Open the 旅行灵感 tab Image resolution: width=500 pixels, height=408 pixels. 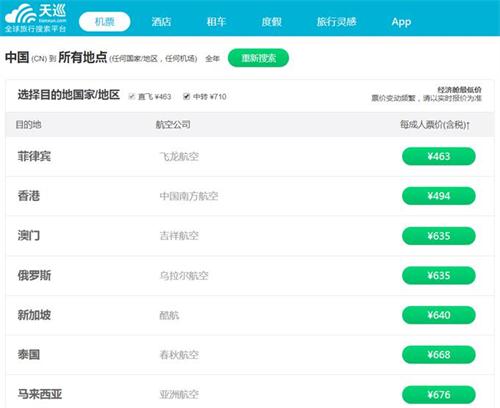point(336,22)
